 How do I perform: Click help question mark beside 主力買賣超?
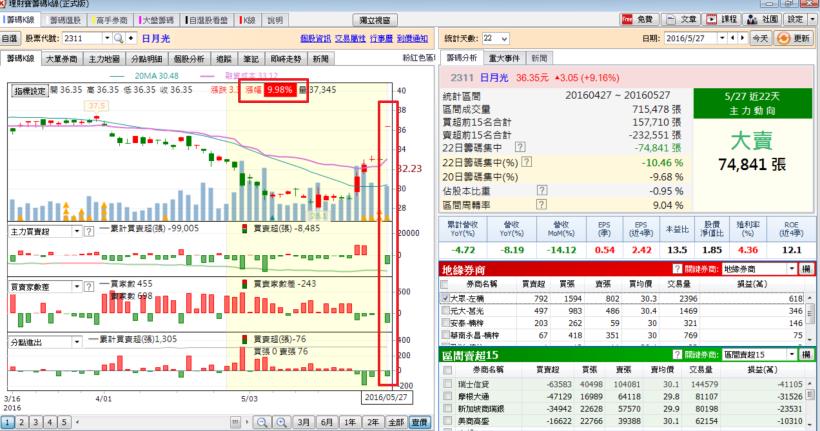tap(89, 231)
